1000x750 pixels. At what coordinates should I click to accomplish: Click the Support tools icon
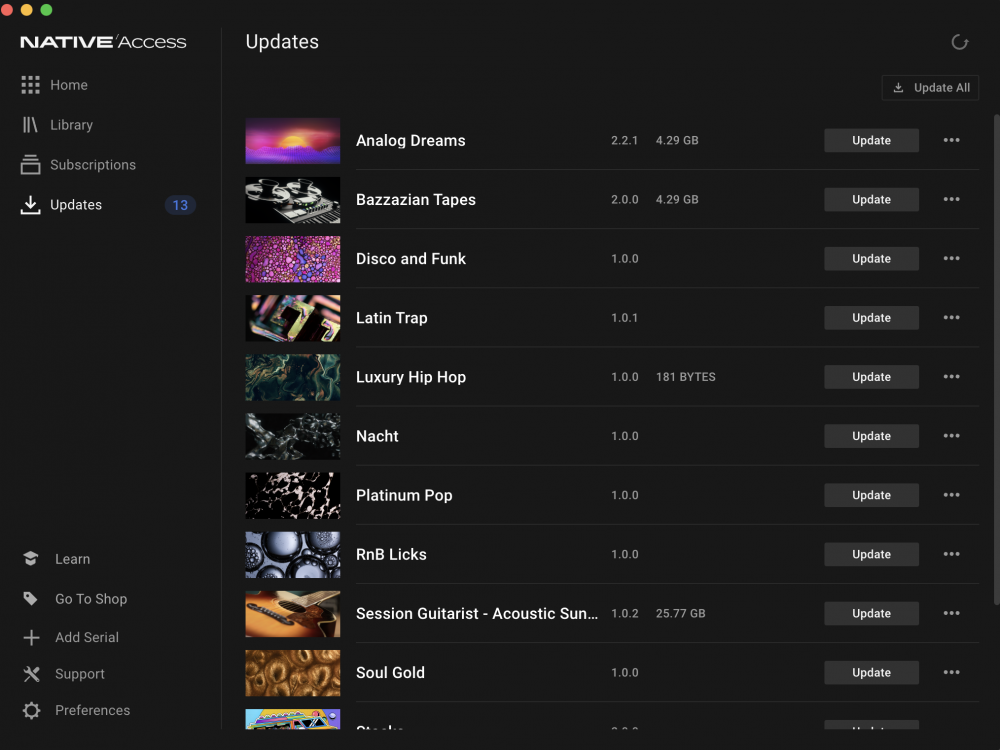pos(31,673)
